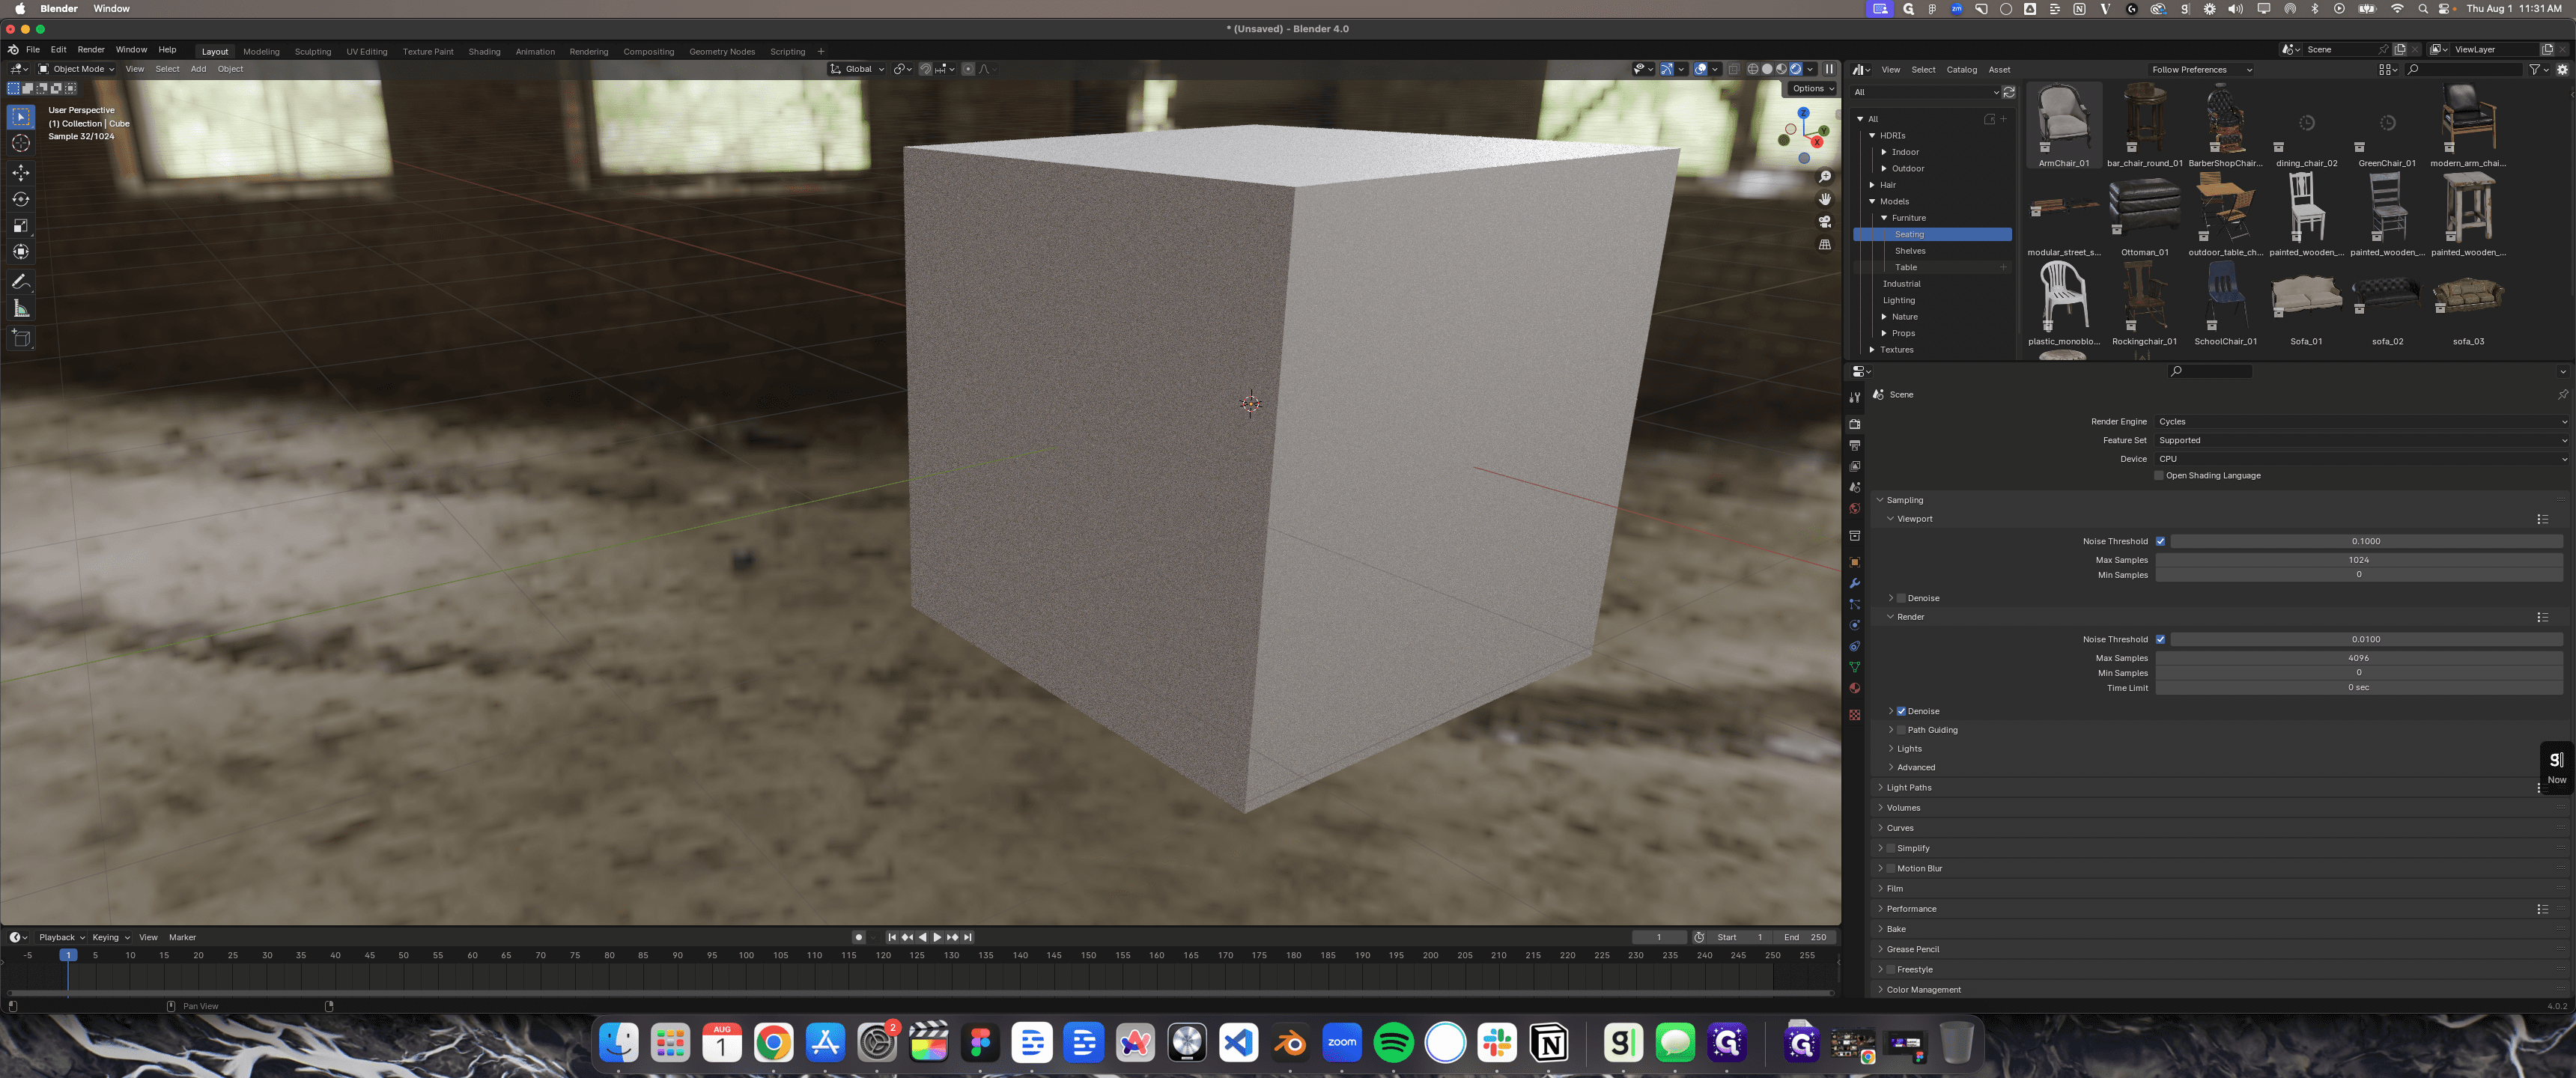Open the Render menu

coord(91,49)
